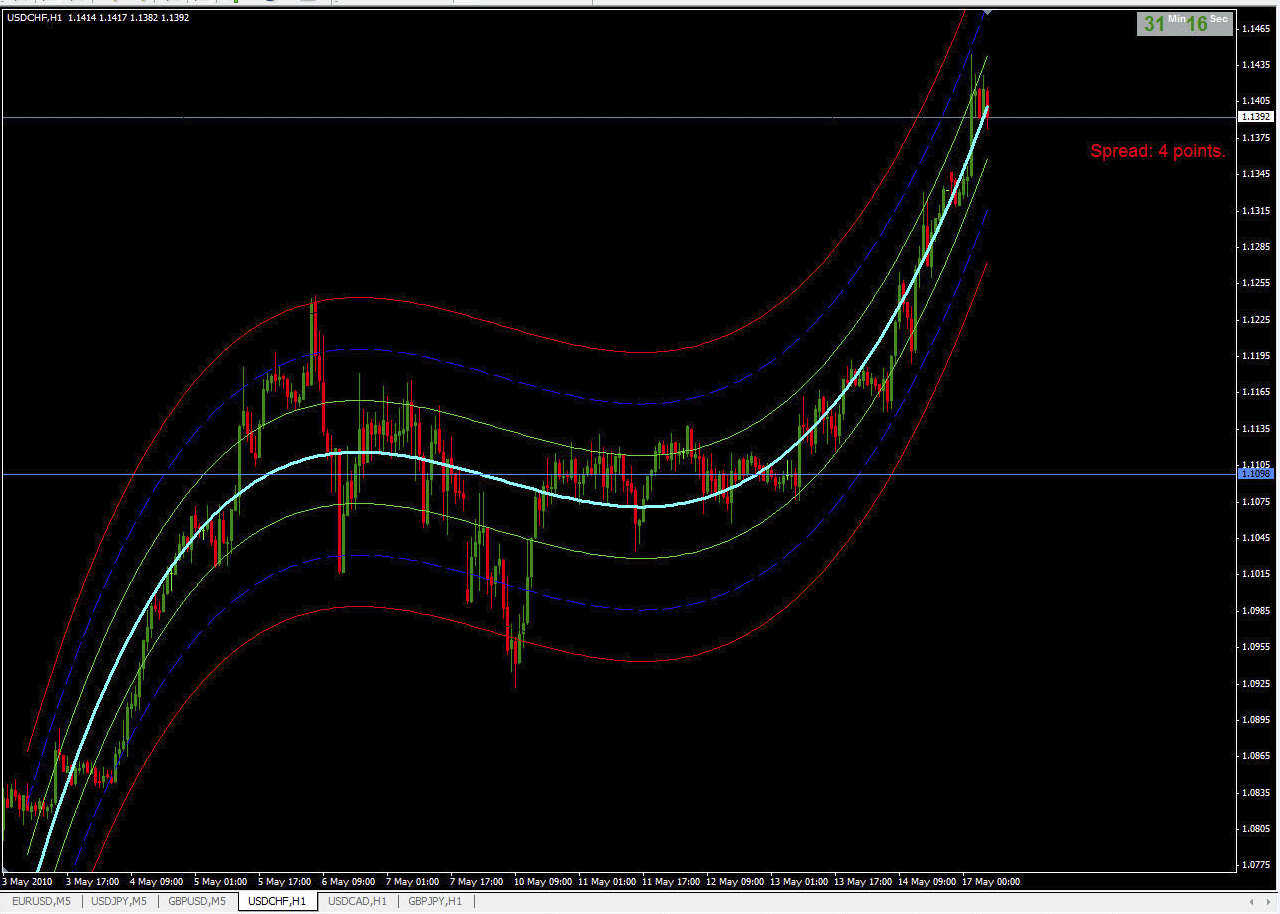The image size is (1280, 914).
Task: Click price scale value 1.1435
Action: pyautogui.click(x=1256, y=65)
